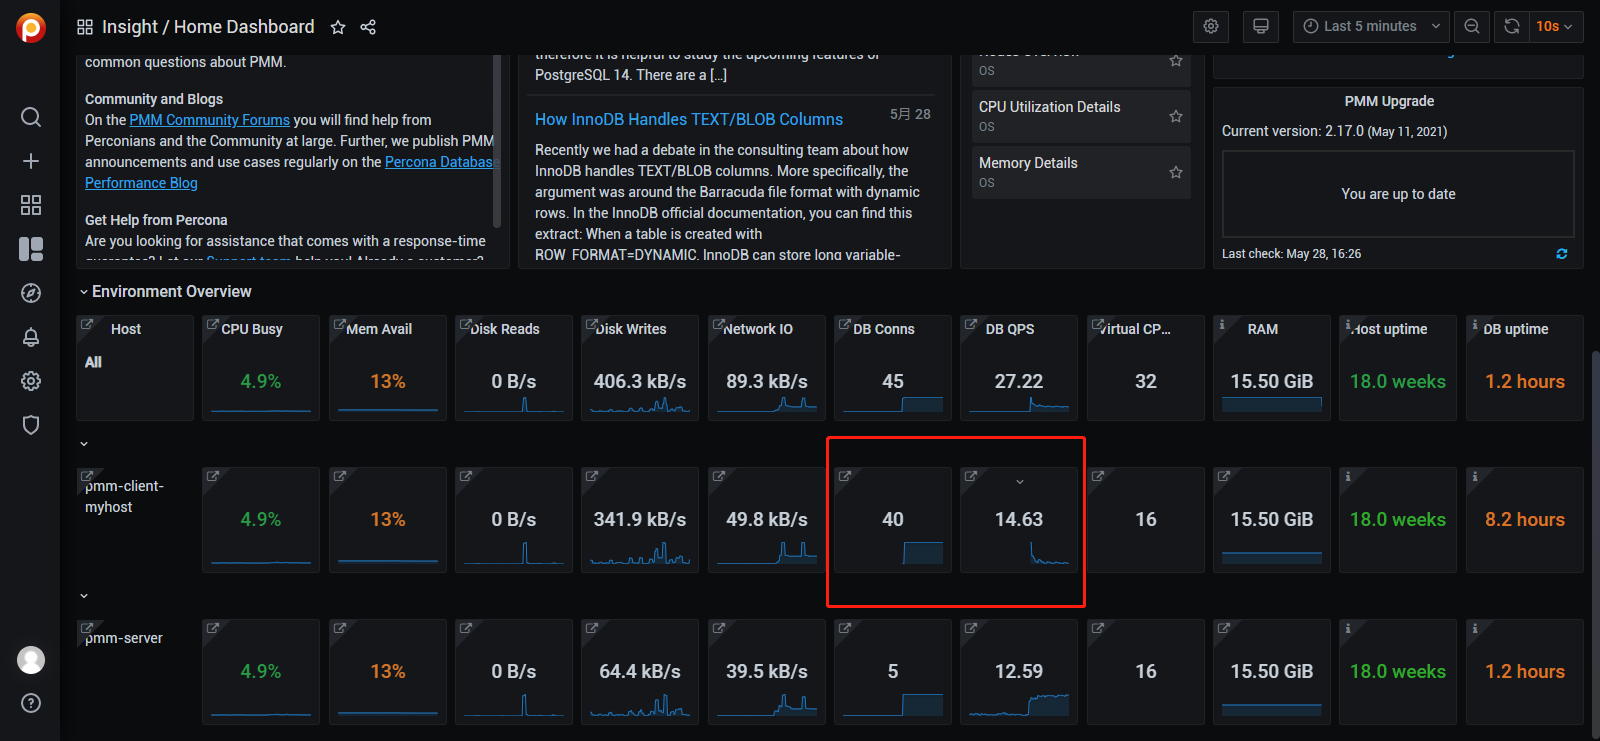Open the user profile avatar menu
1600x741 pixels.
[31, 660]
